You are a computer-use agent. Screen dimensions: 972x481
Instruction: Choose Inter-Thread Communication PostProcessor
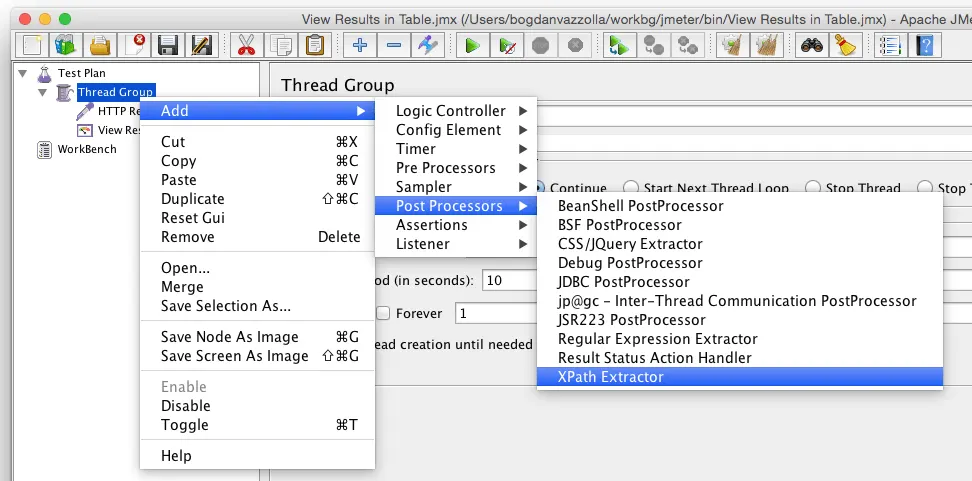(740, 301)
